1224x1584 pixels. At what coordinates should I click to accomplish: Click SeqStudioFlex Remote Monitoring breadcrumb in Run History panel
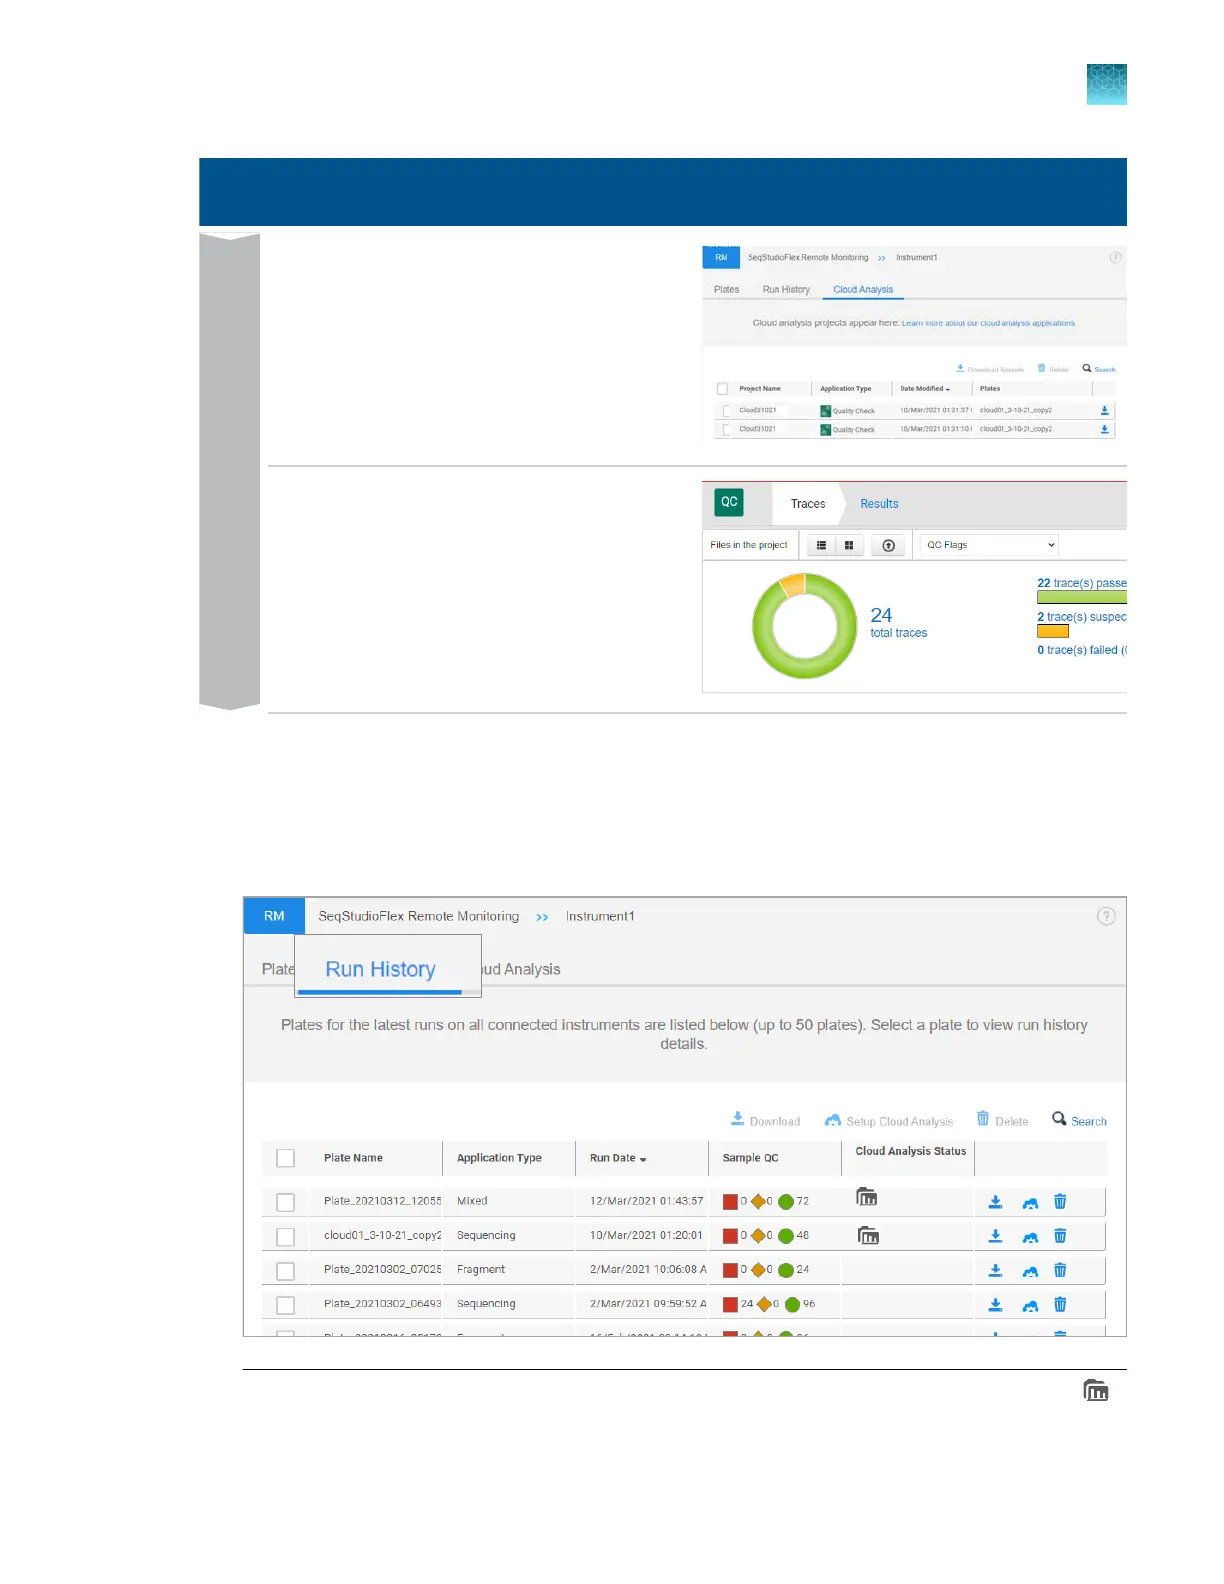coord(418,916)
